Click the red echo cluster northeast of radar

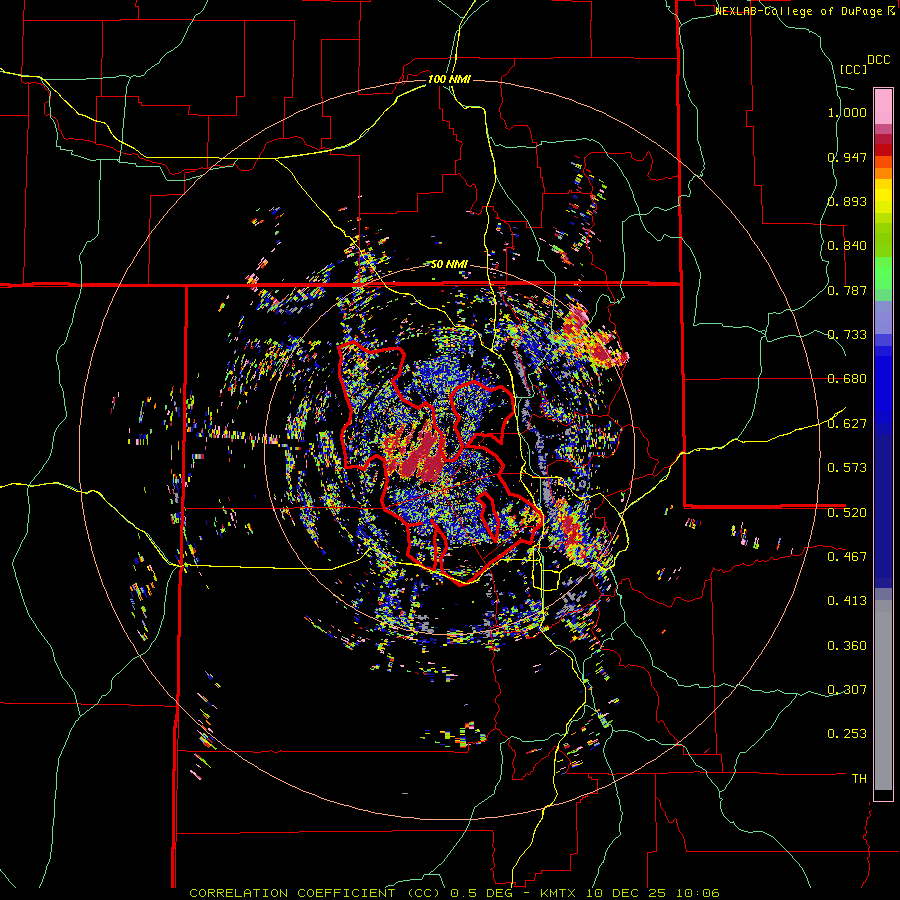[594, 339]
